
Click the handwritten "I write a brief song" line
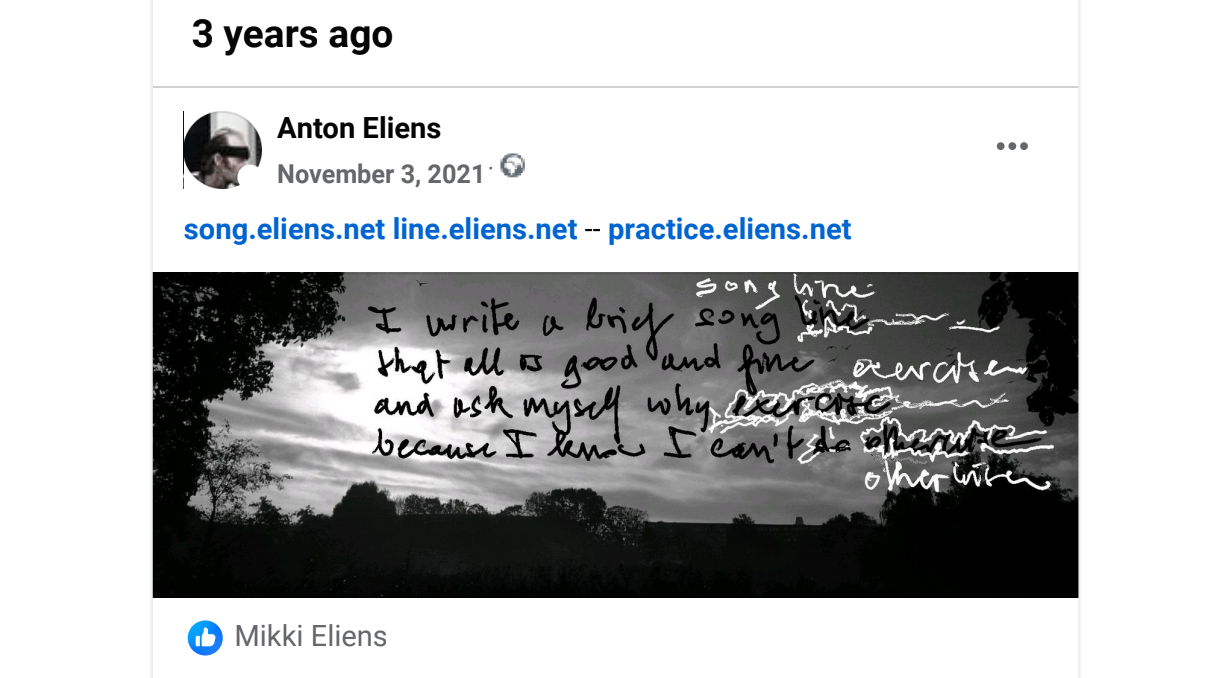point(575,317)
